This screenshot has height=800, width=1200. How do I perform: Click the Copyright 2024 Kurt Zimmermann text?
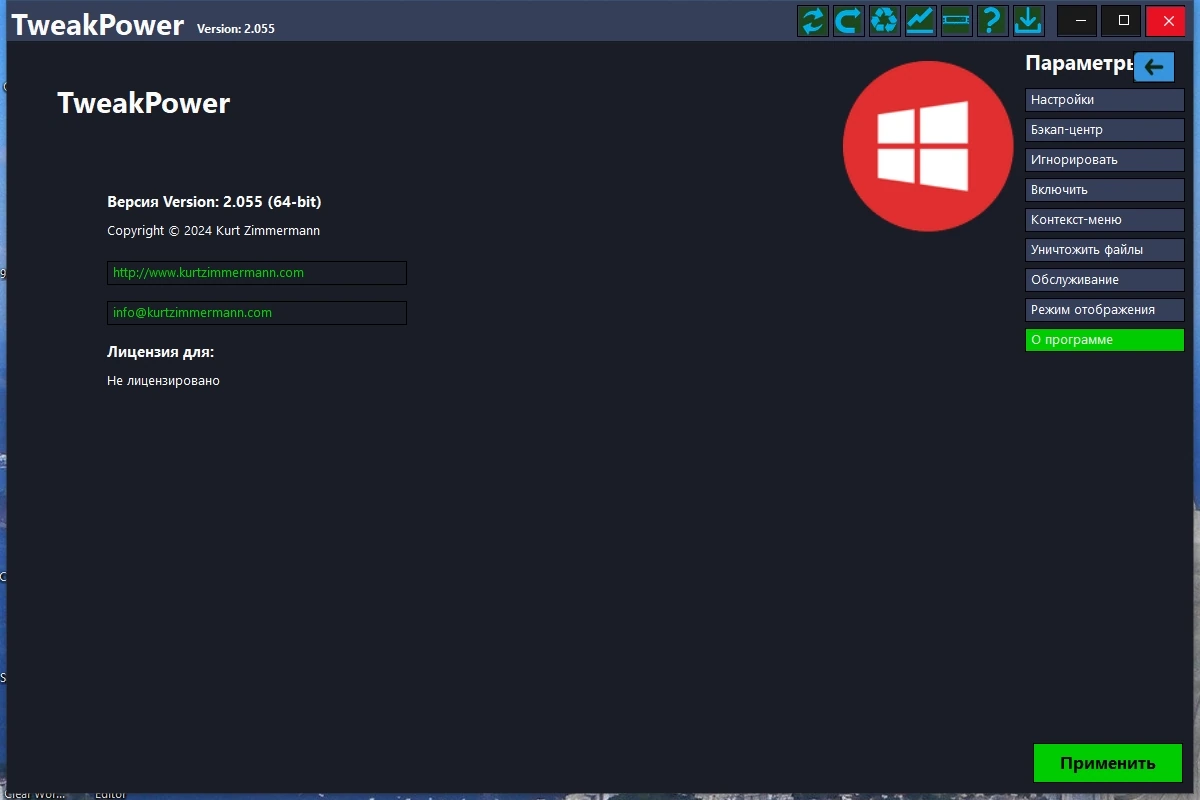(x=214, y=231)
